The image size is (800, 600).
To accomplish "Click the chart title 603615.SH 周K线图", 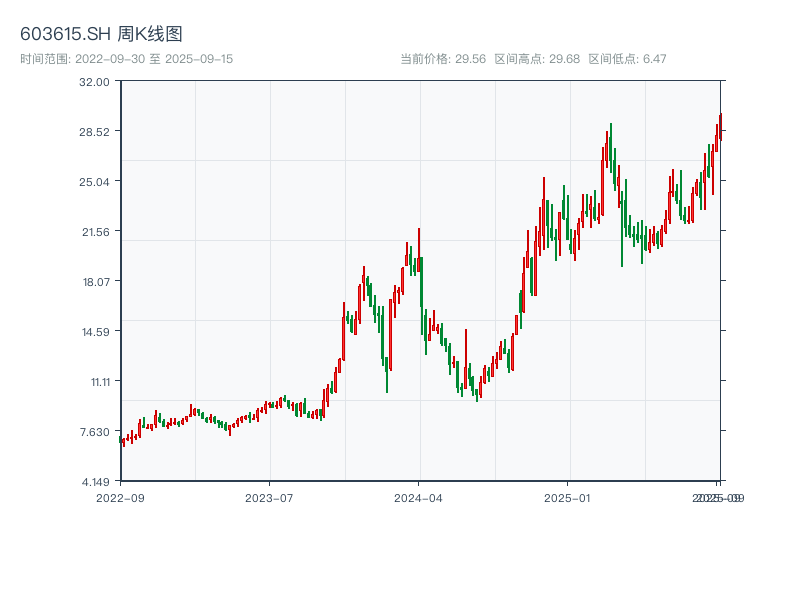I will (x=101, y=34).
